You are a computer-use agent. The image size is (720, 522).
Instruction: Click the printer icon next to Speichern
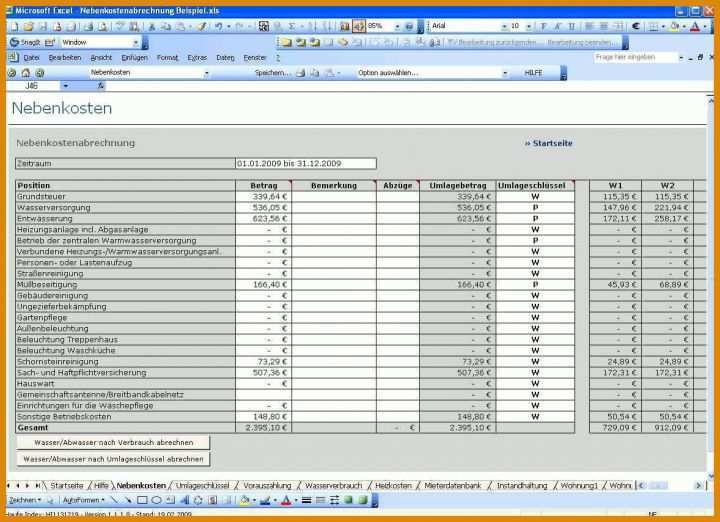tap(300, 73)
